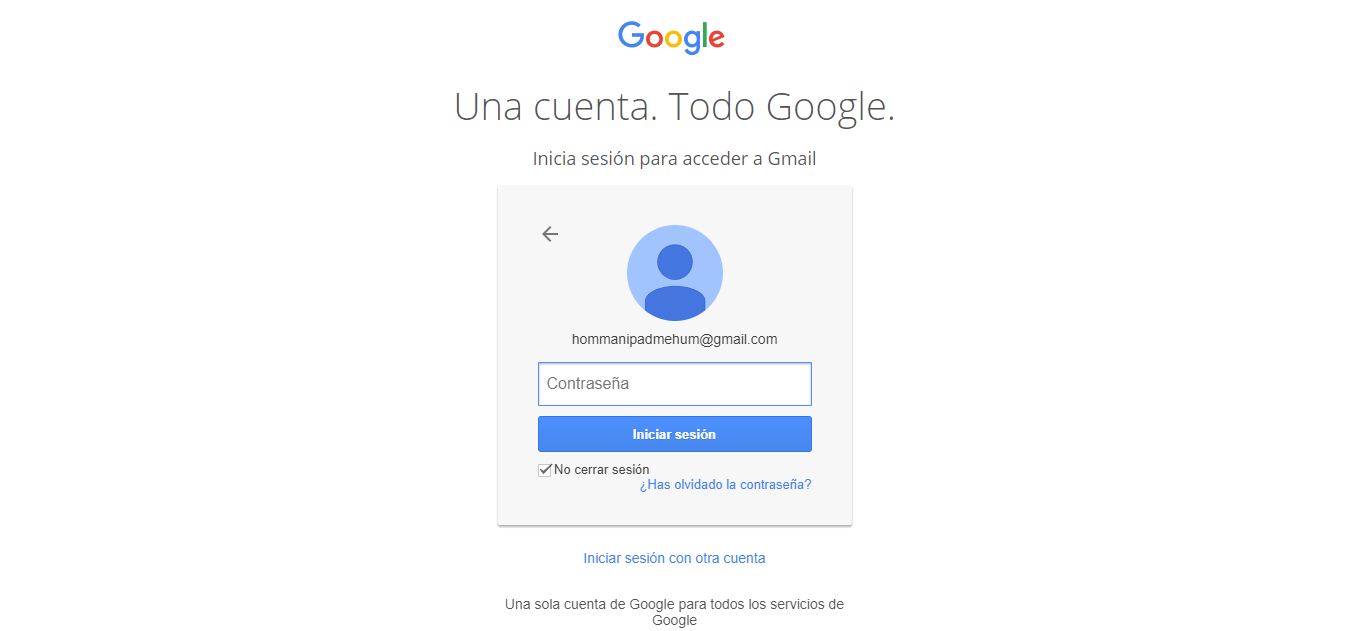Open the ¿Has olvidado la contraseña? link
The height and width of the screenshot is (631, 1349).
point(726,485)
